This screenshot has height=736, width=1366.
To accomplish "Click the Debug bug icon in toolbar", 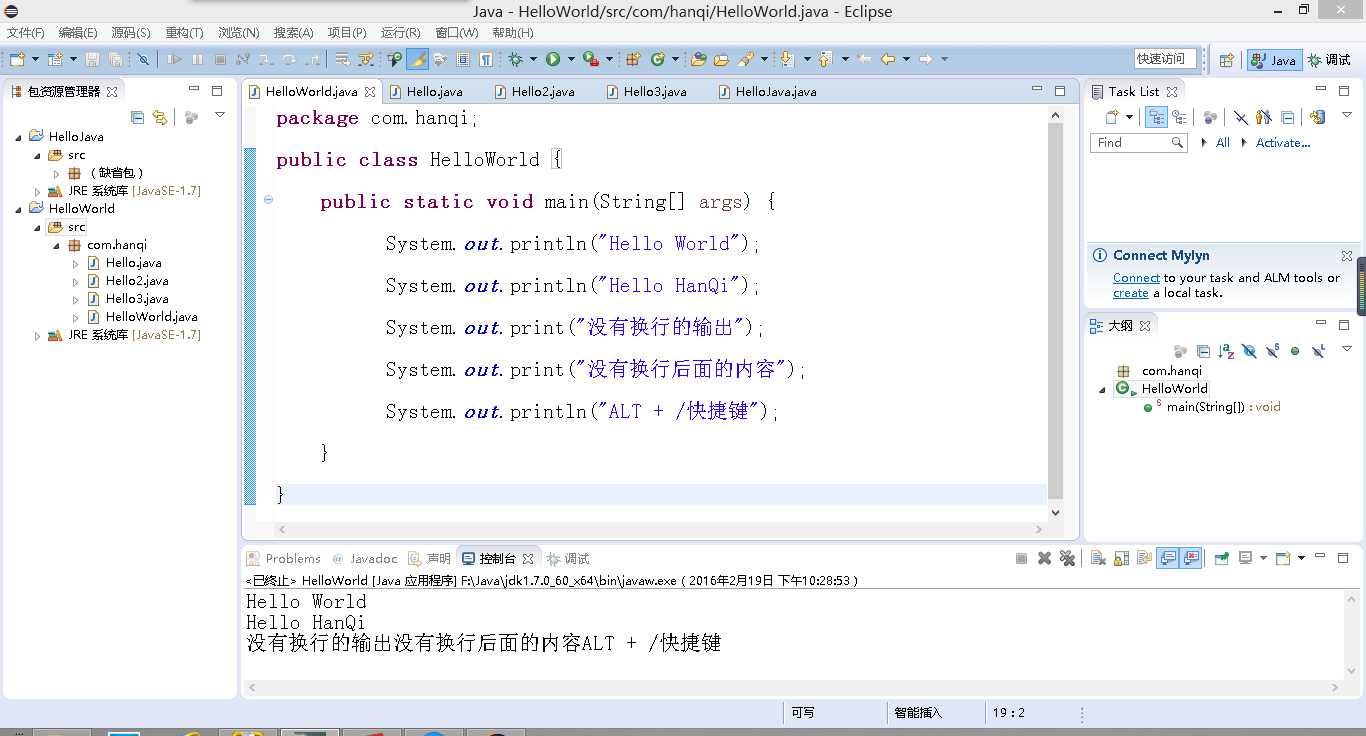I will 514,59.
